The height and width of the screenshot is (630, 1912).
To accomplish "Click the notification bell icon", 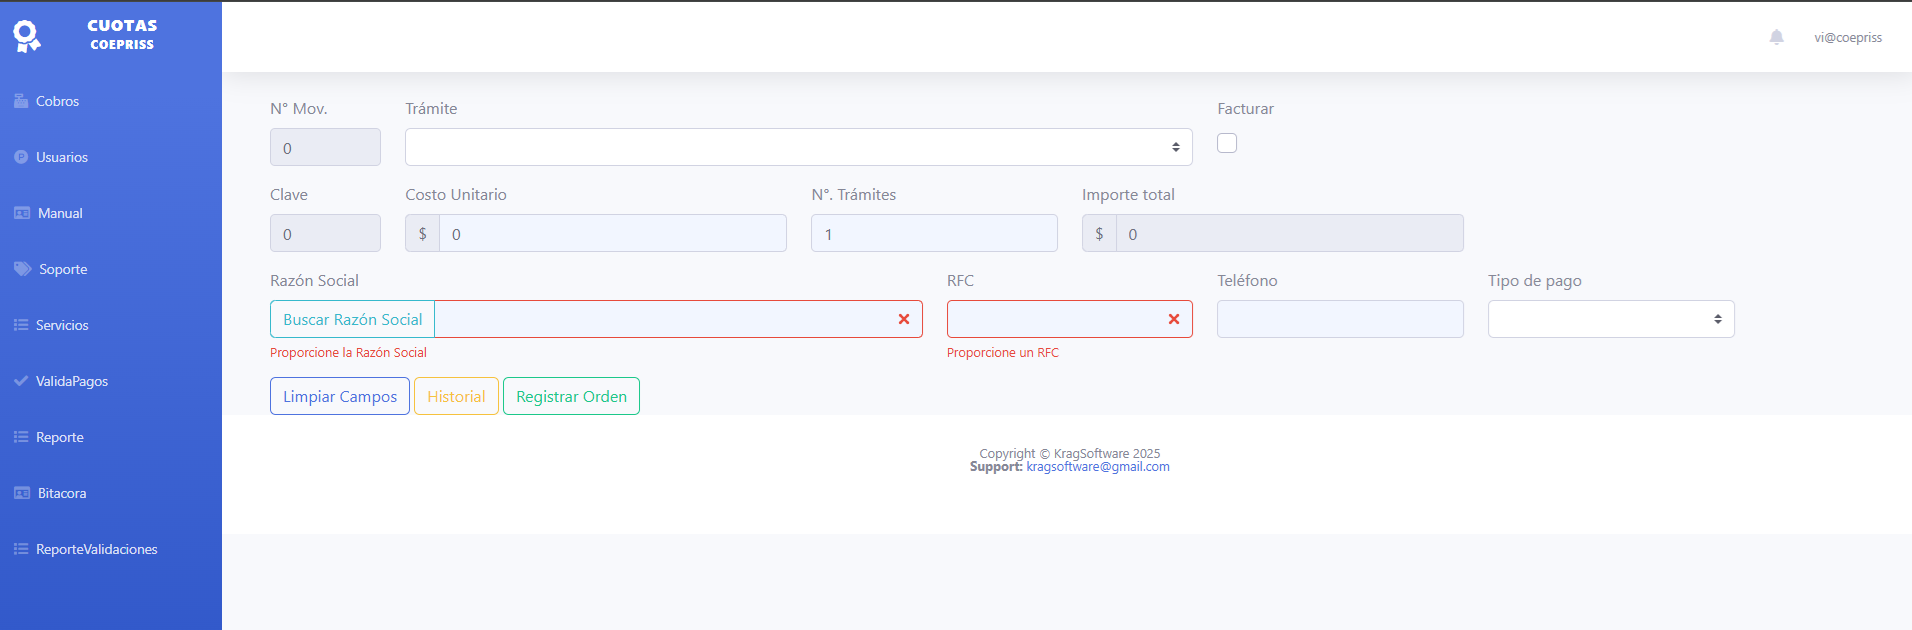I will 1776,37.
